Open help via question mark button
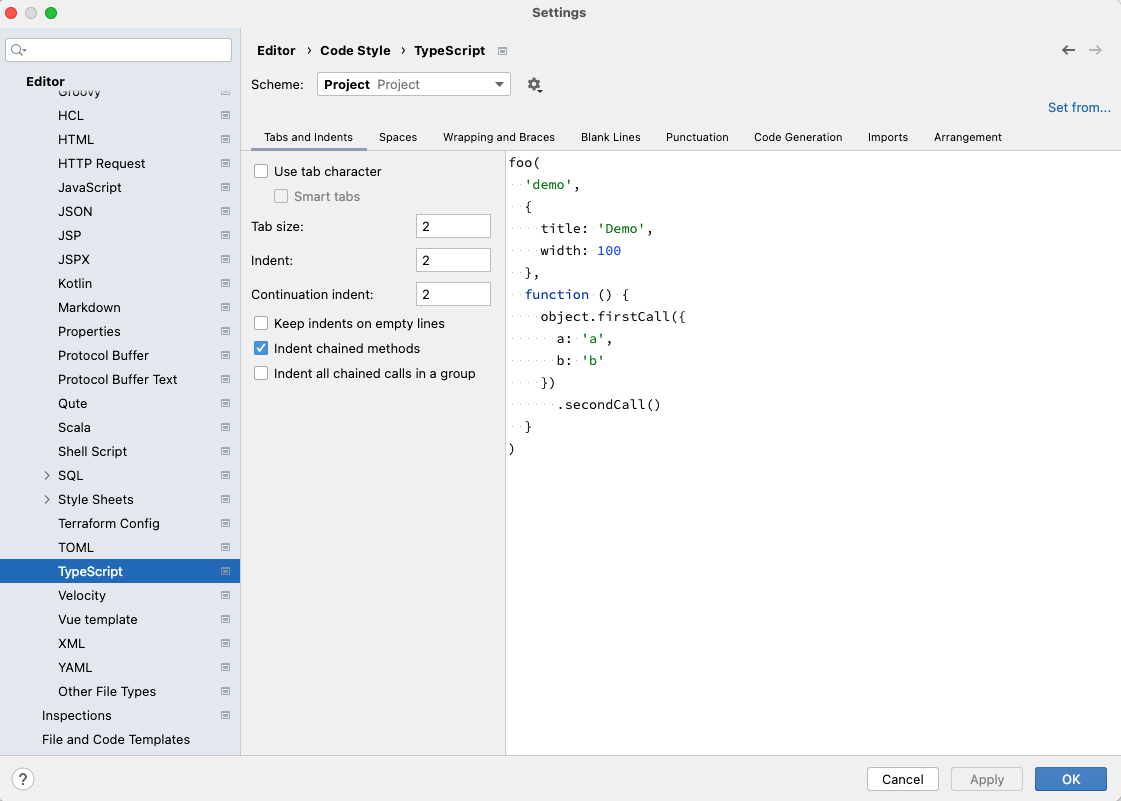1121x801 pixels. tap(23, 779)
